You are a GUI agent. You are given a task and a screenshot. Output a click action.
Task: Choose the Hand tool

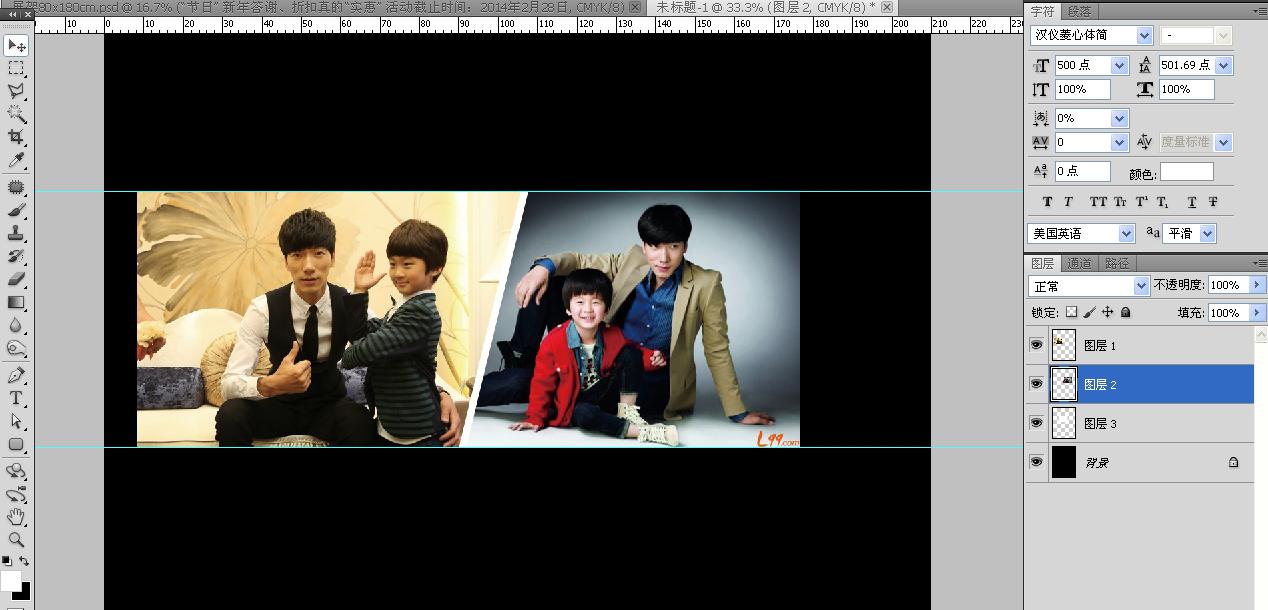[x=16, y=516]
